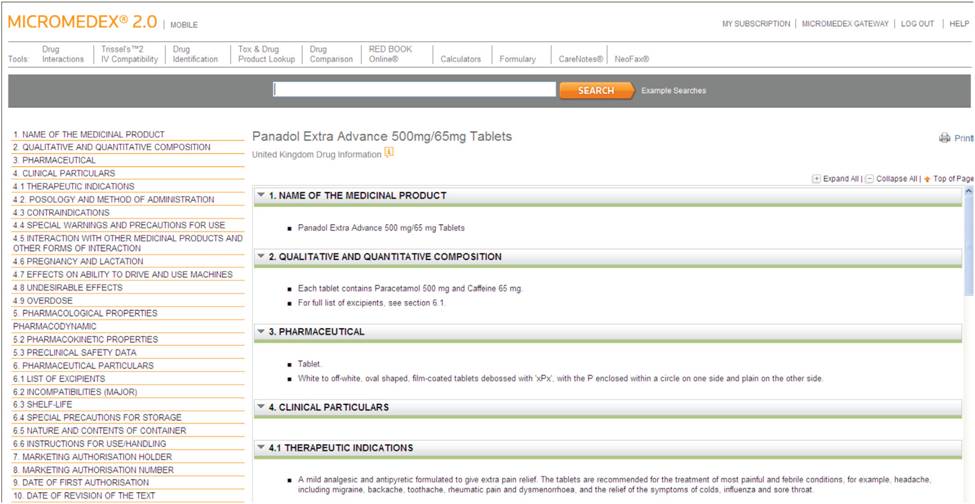Click the orange SEARCH button
The width and height of the screenshot is (975, 504).
596,91
